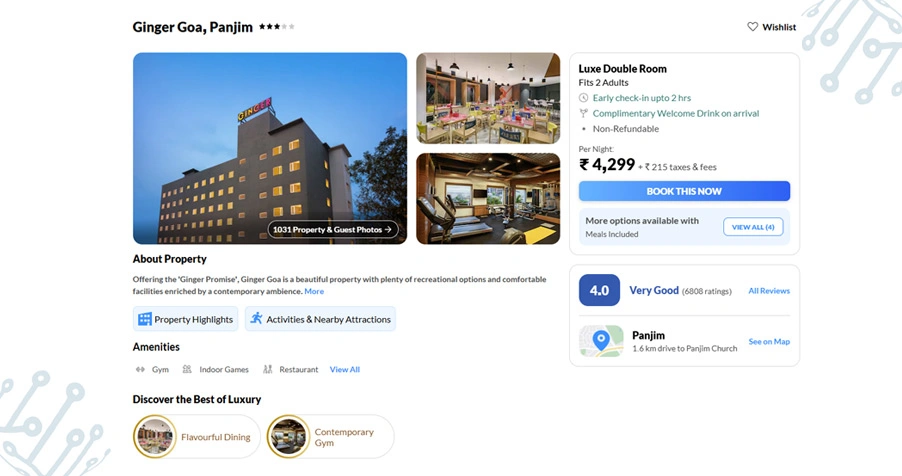Expand amenities with View All link
Screen dimensions: 902x476
pyautogui.click(x=345, y=370)
